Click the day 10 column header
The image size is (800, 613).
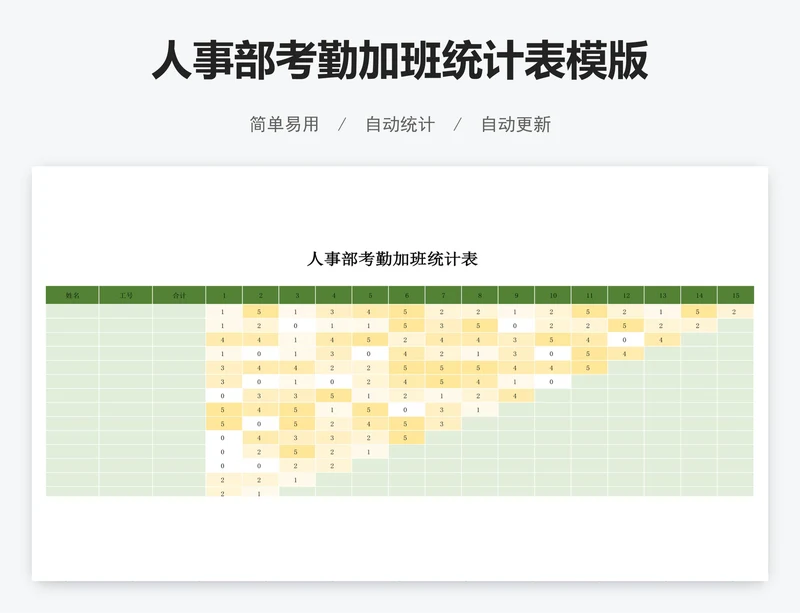[553, 296]
